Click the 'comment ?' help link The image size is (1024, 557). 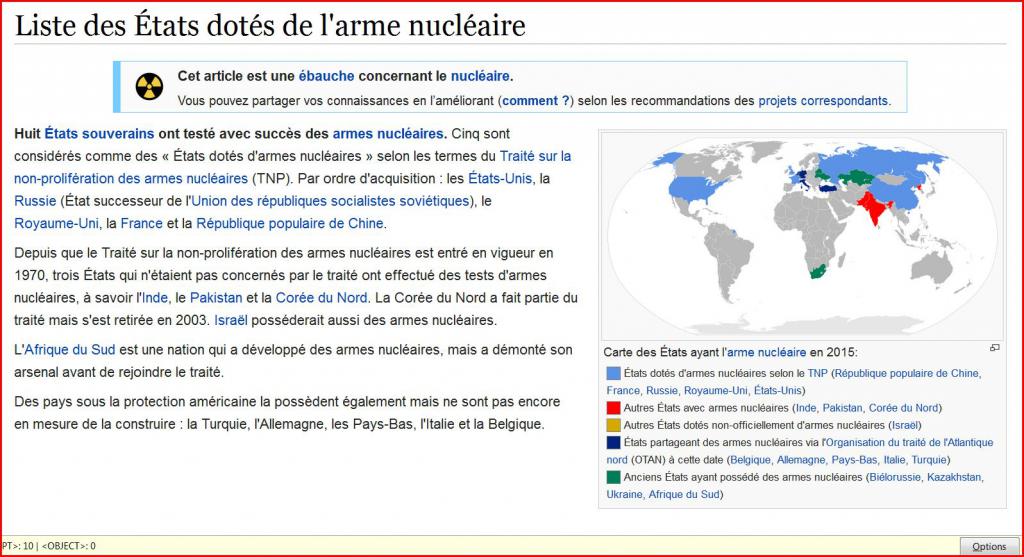536,101
